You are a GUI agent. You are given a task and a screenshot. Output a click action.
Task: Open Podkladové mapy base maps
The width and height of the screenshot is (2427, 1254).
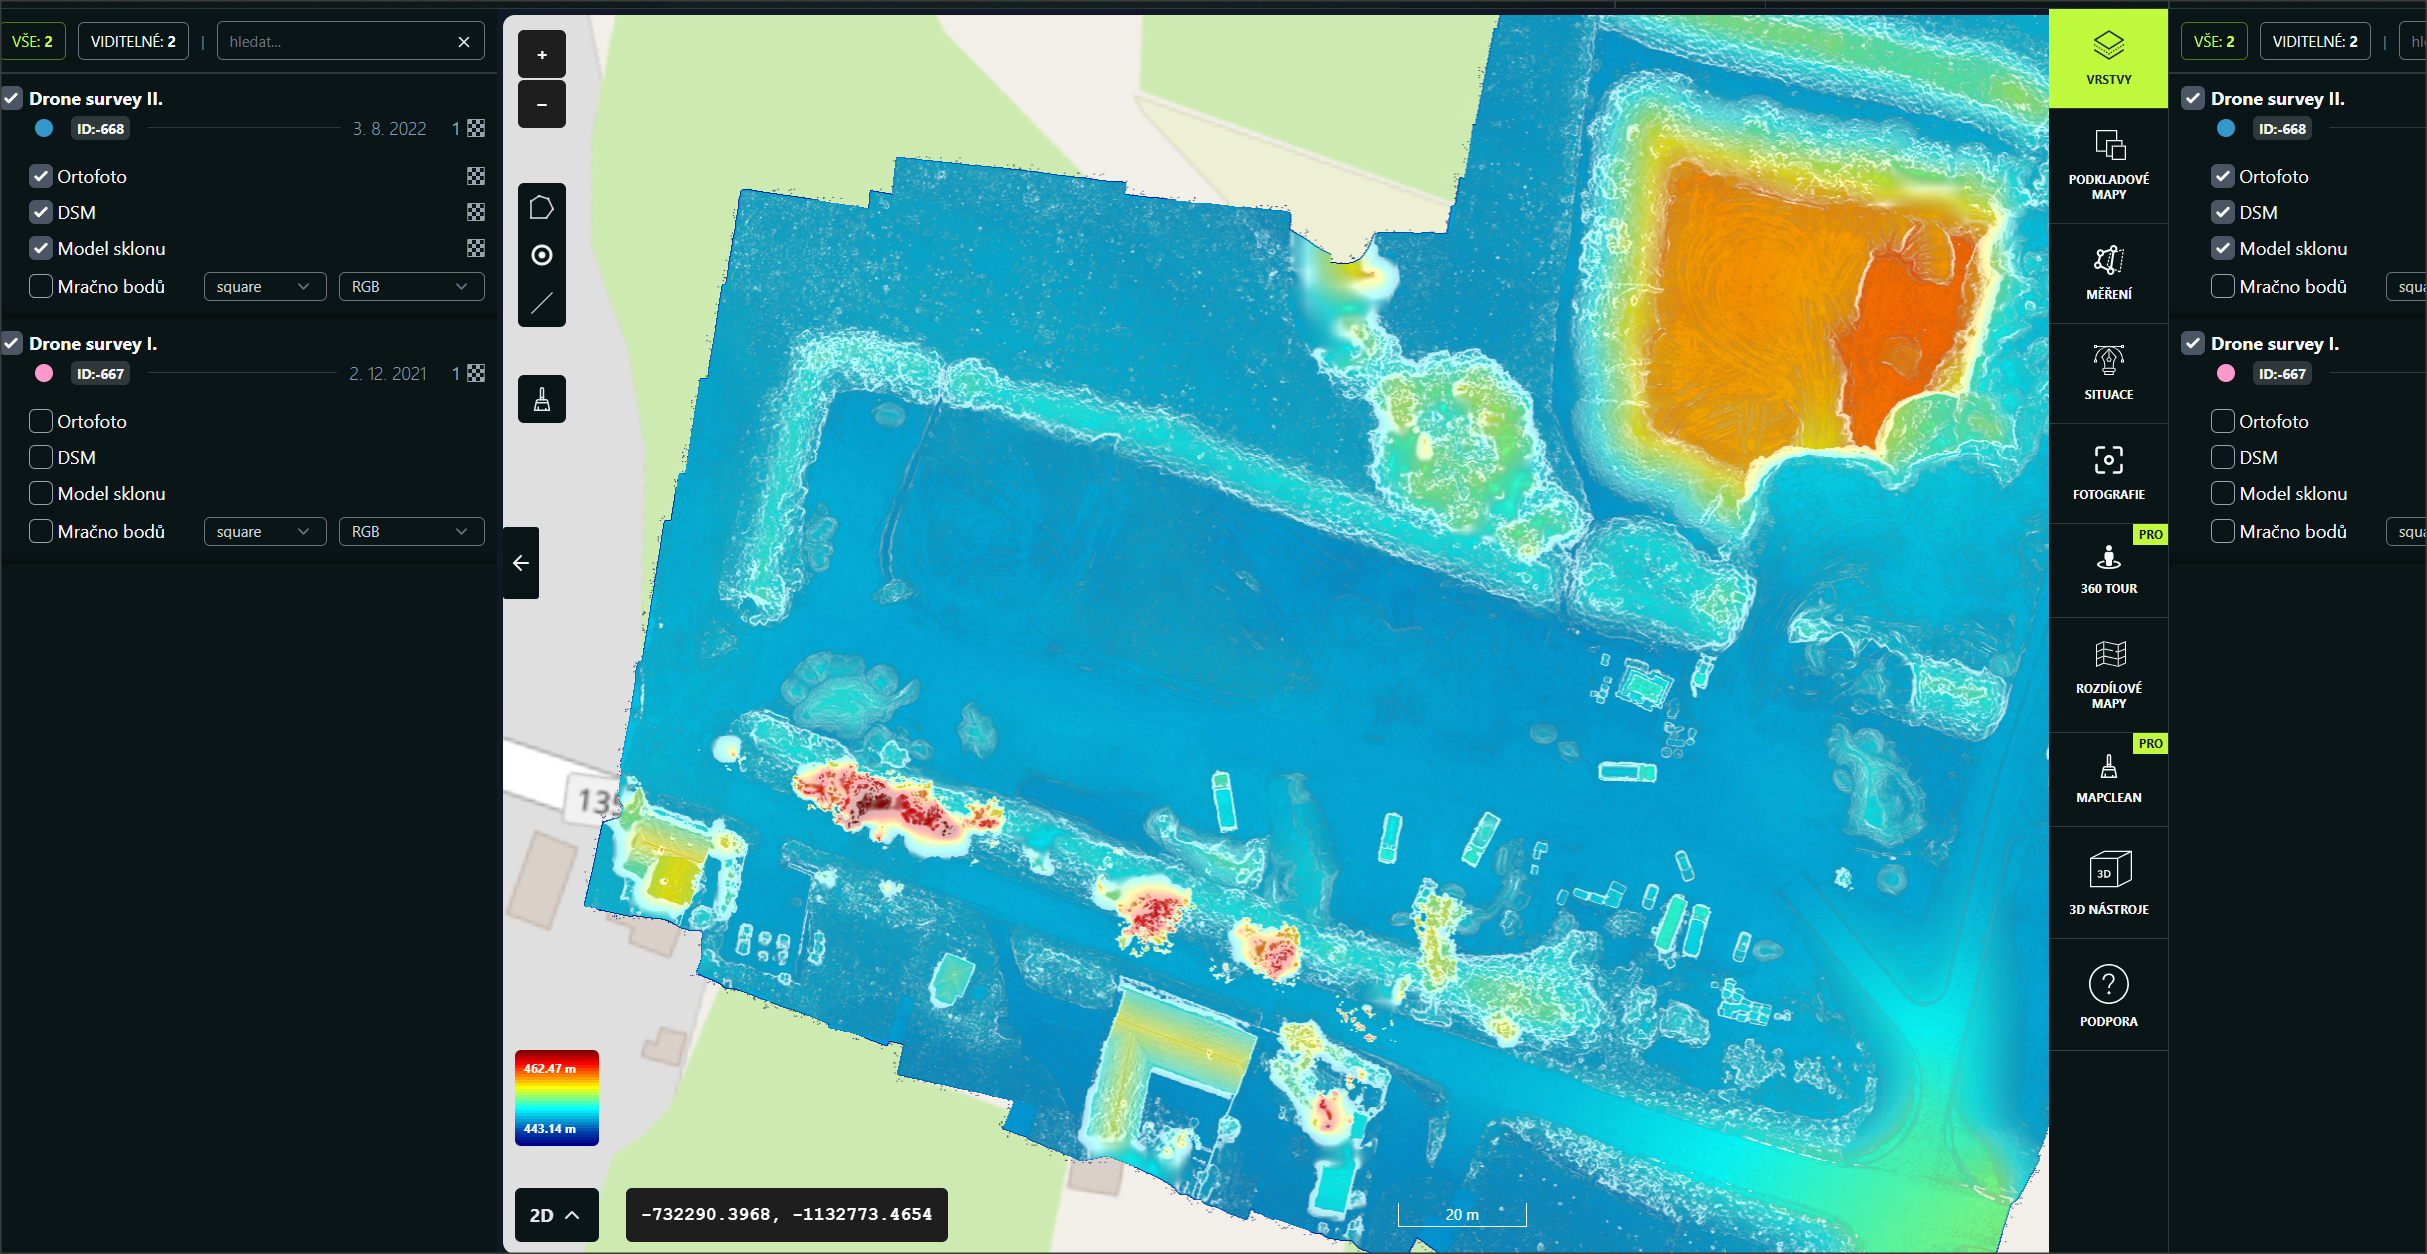(x=2108, y=166)
